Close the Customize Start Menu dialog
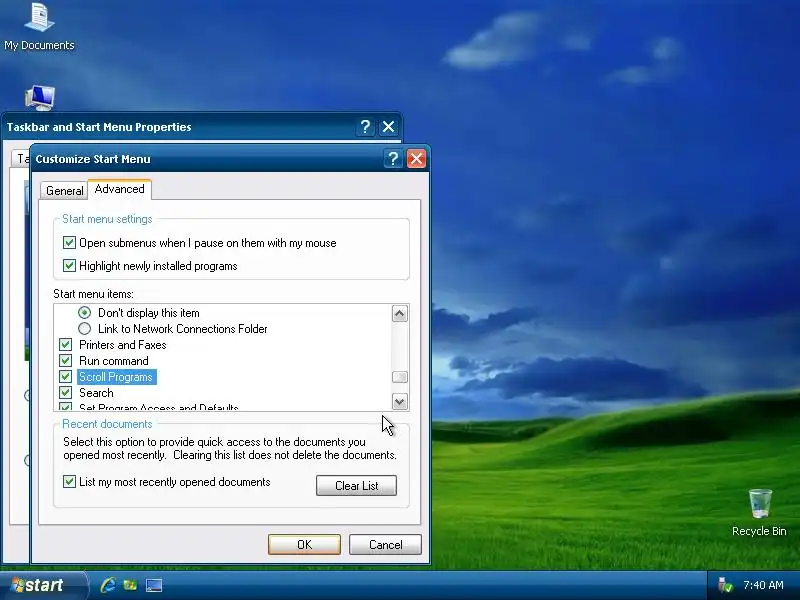 pyautogui.click(x=416, y=159)
